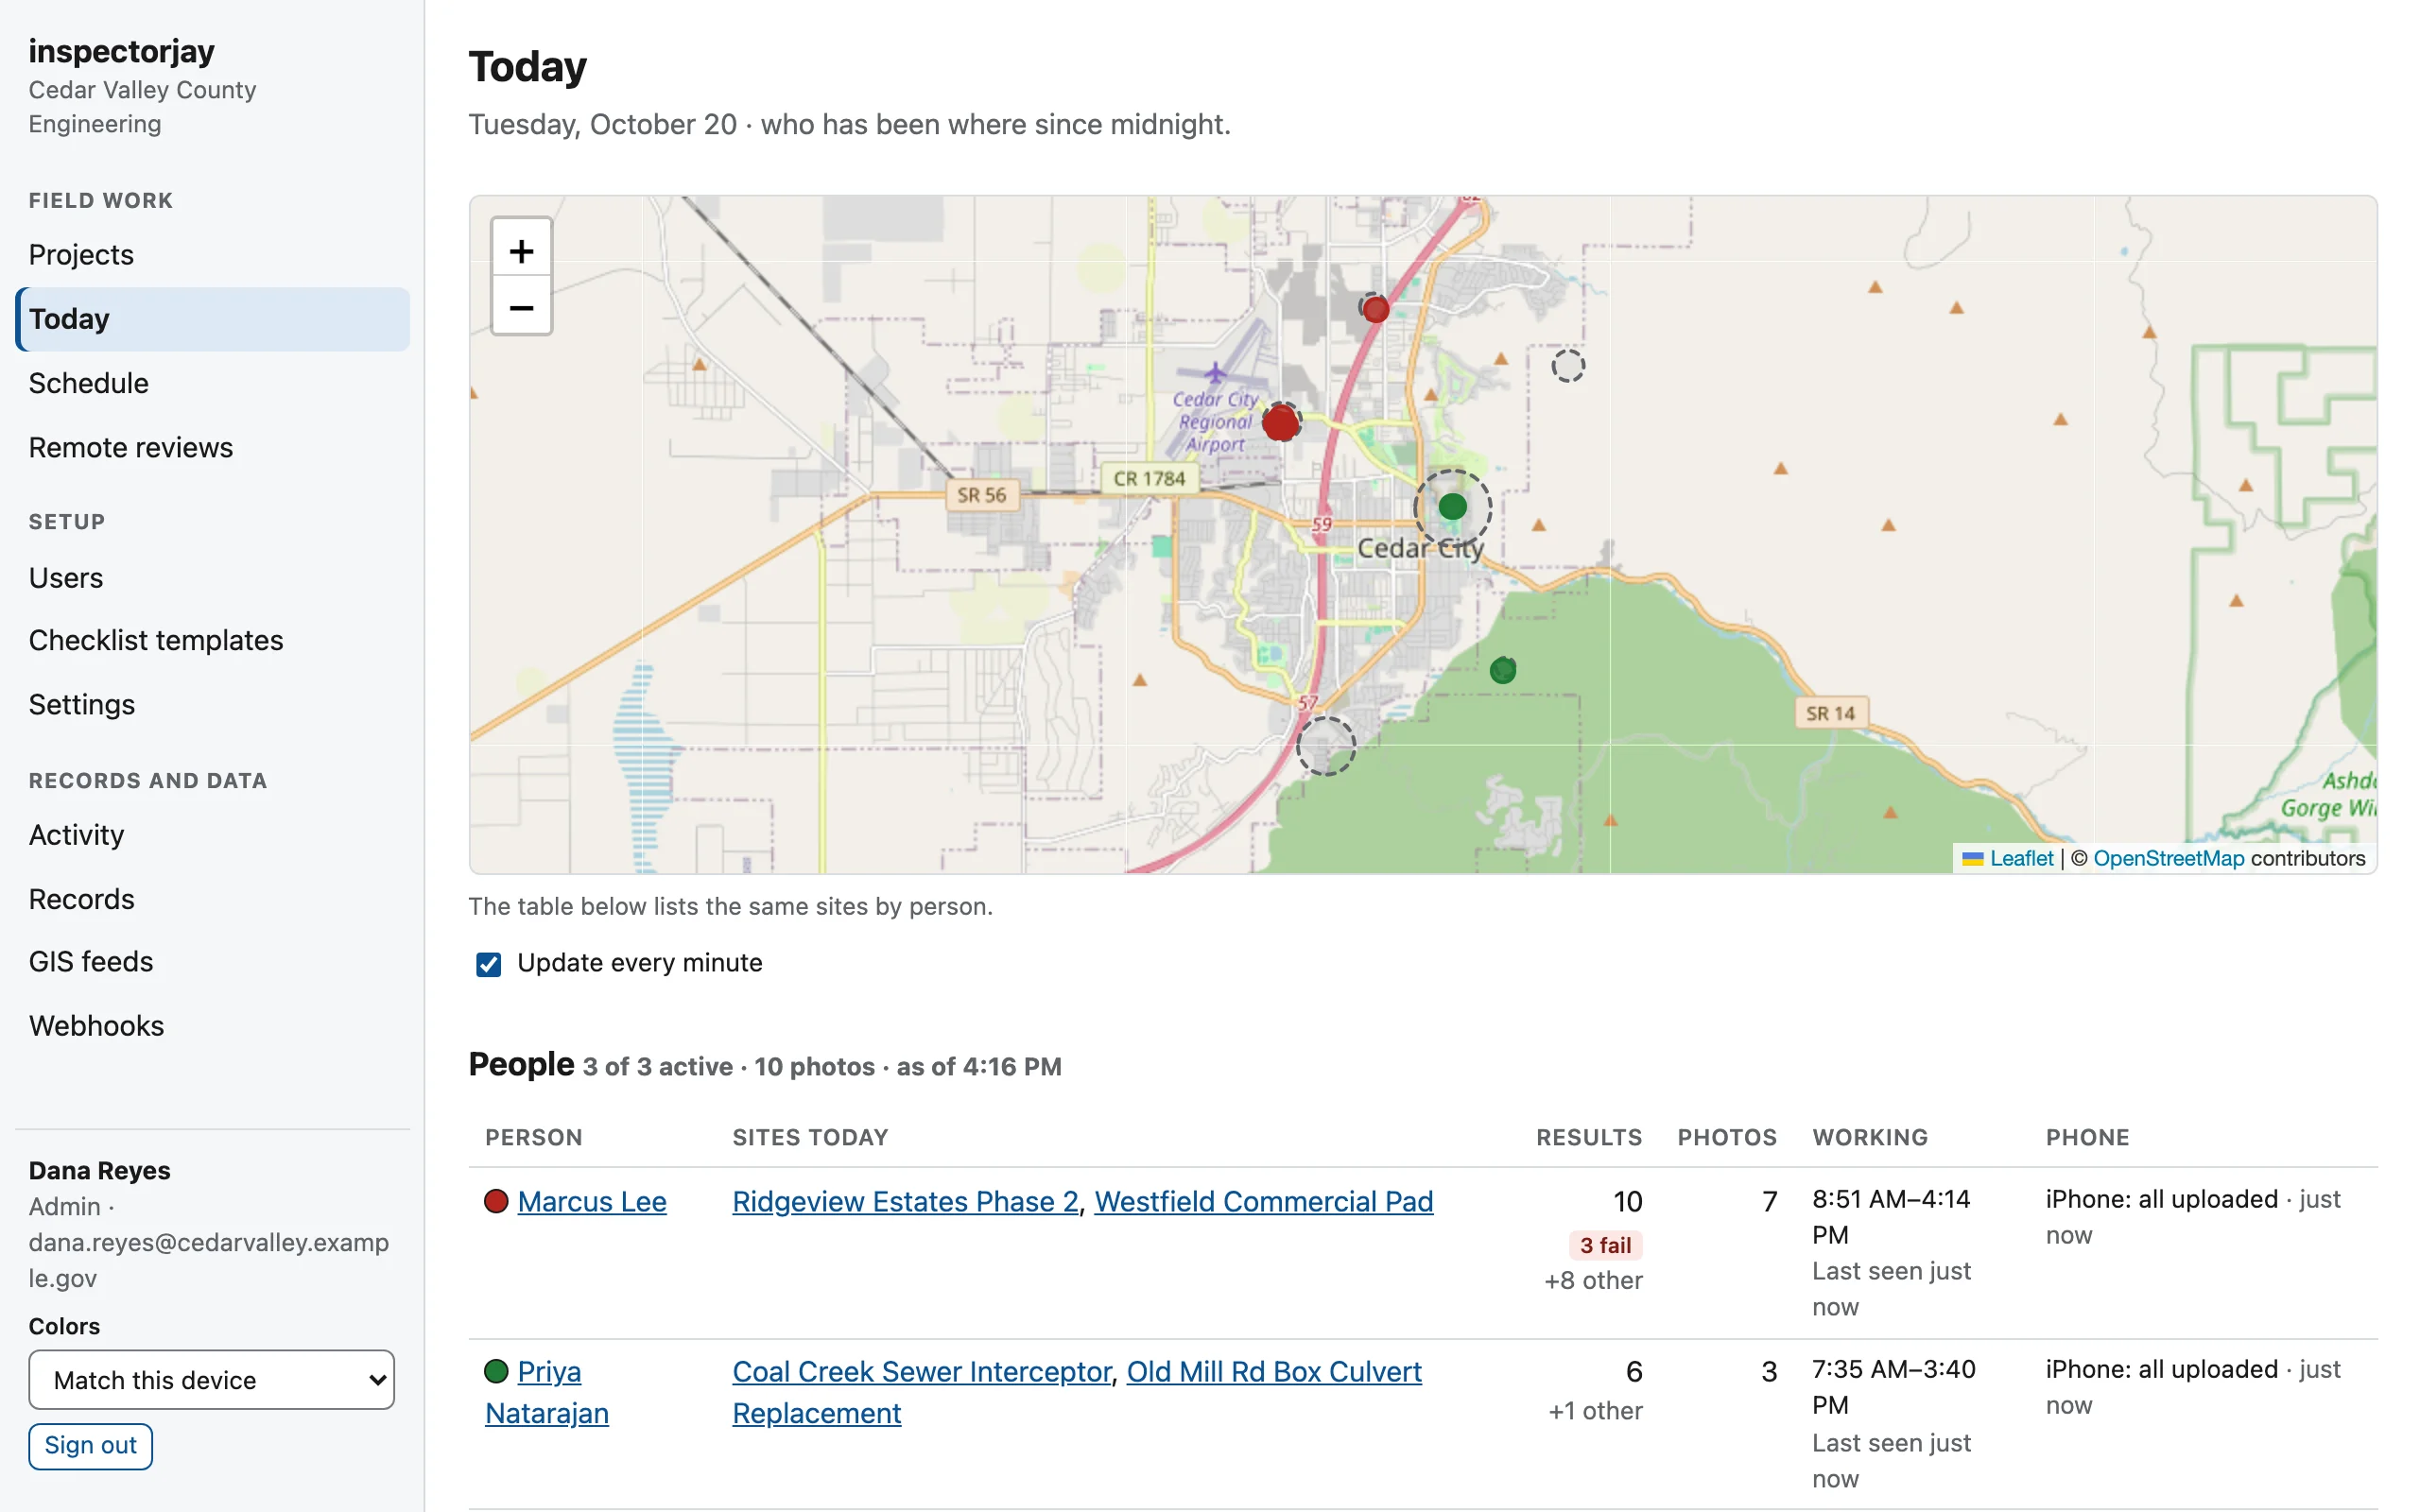Click the green marker inside the dashed circle
The image size is (2420, 1512).
point(1452,506)
